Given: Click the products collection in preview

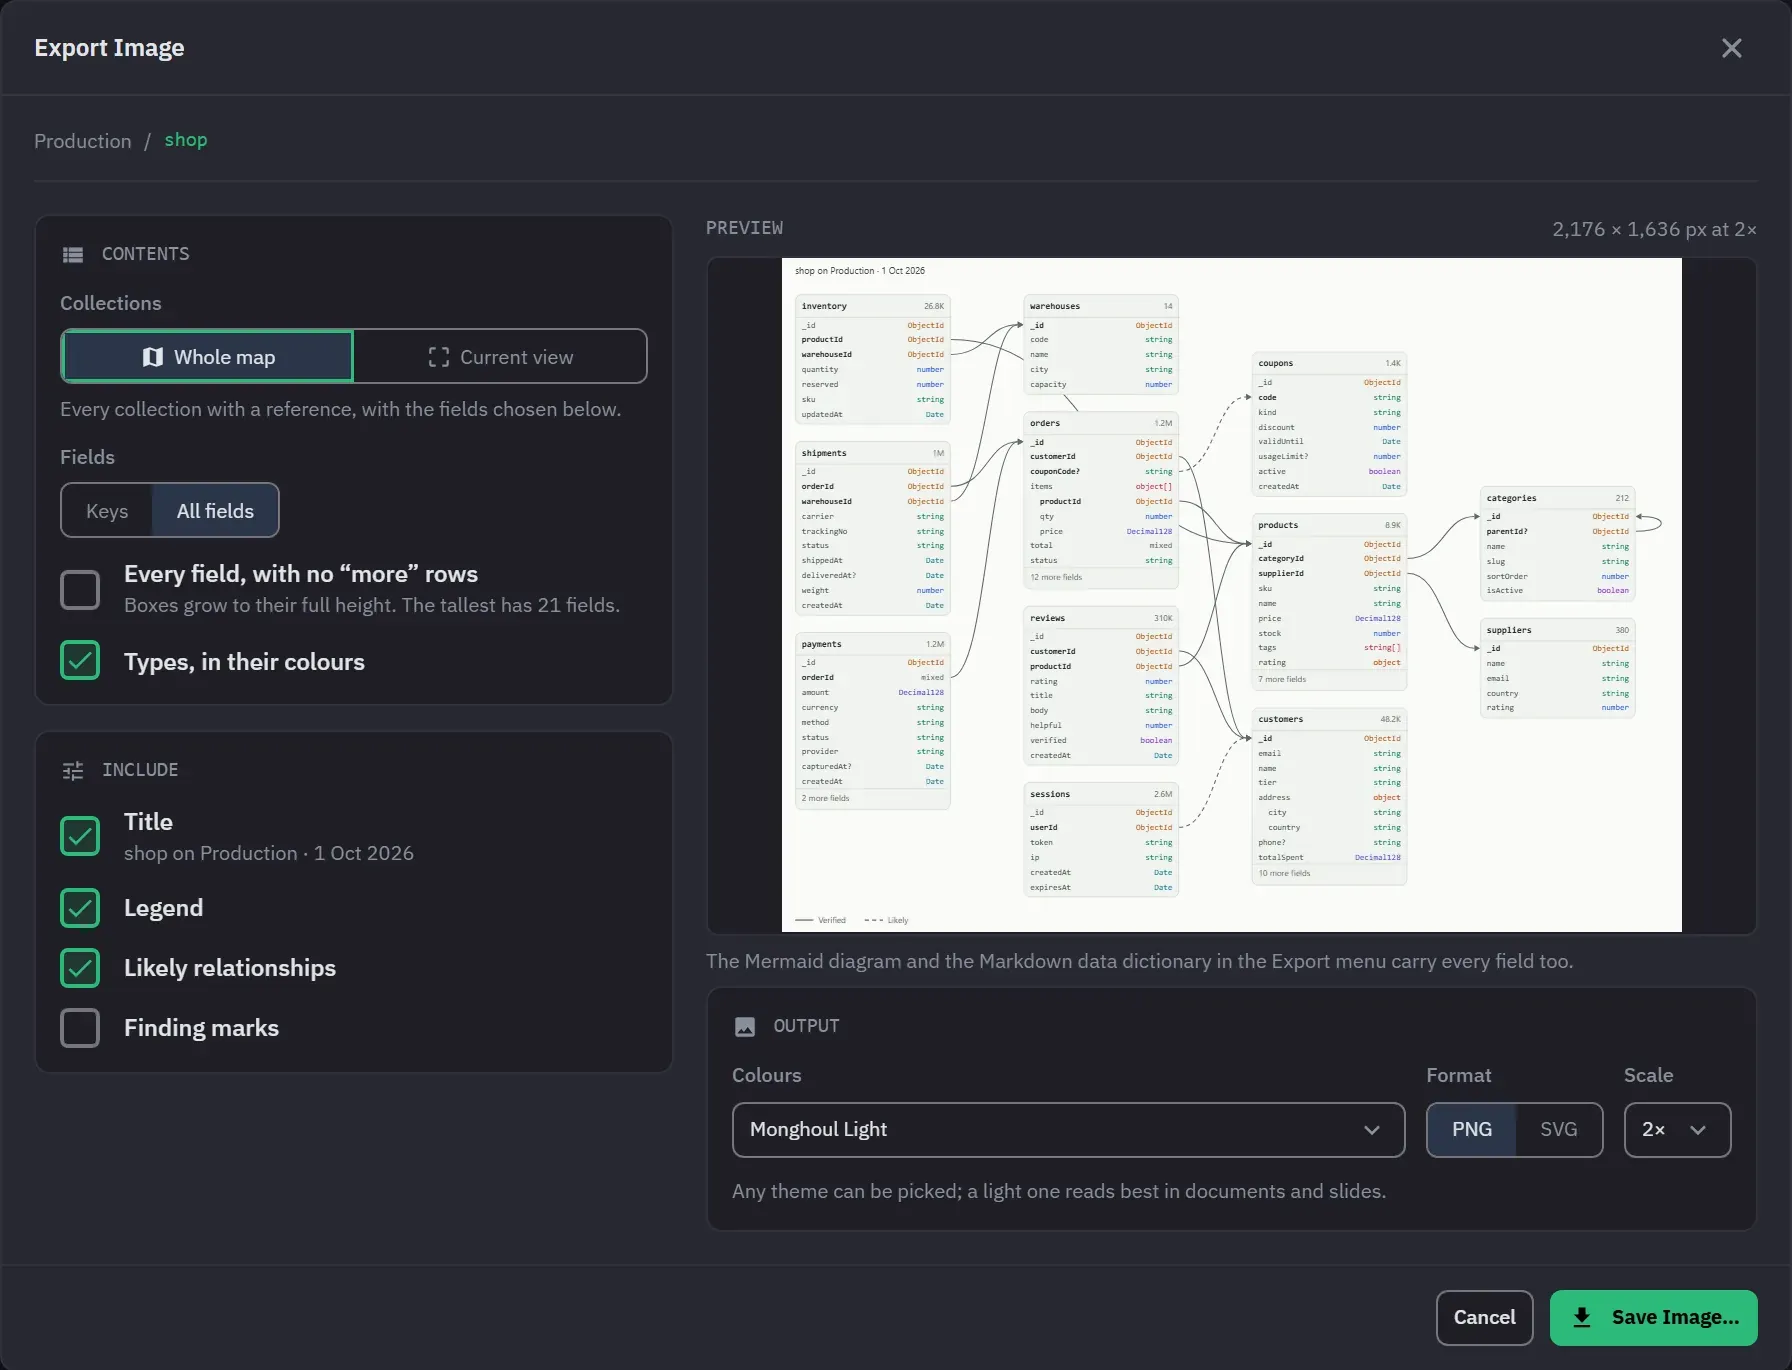Looking at the screenshot, I should (1330, 602).
